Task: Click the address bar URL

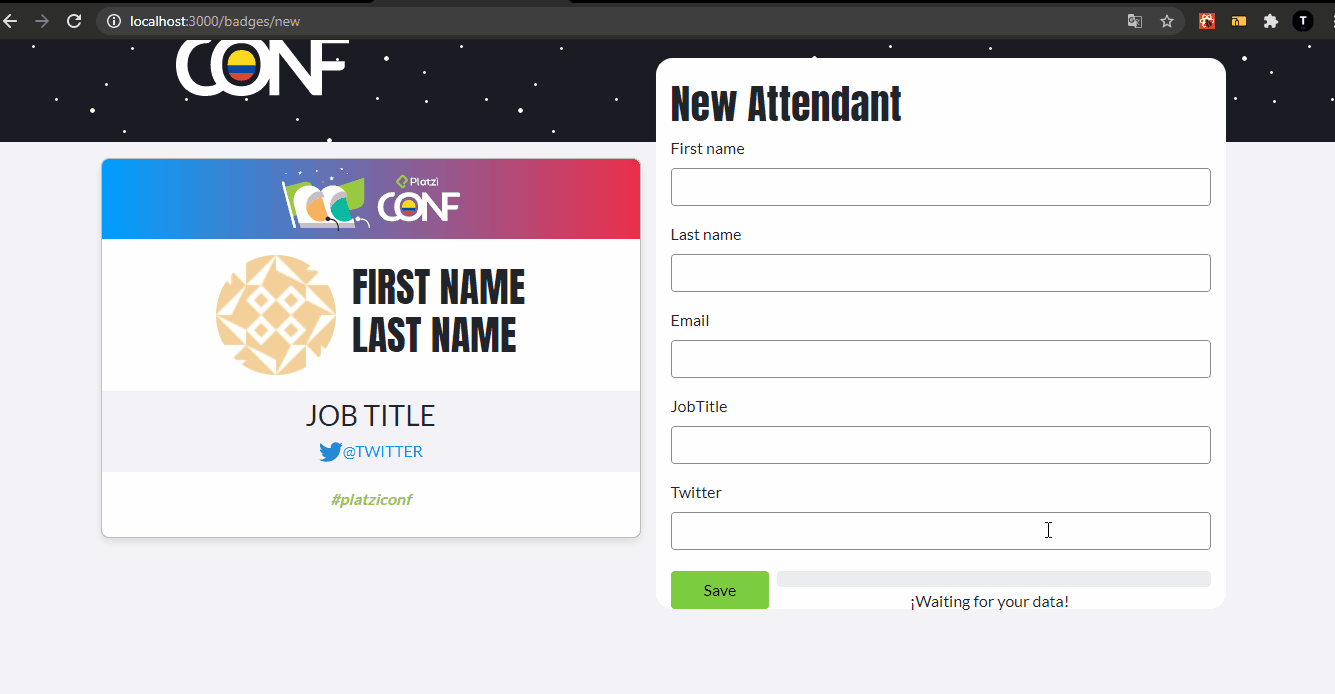Action: (215, 21)
